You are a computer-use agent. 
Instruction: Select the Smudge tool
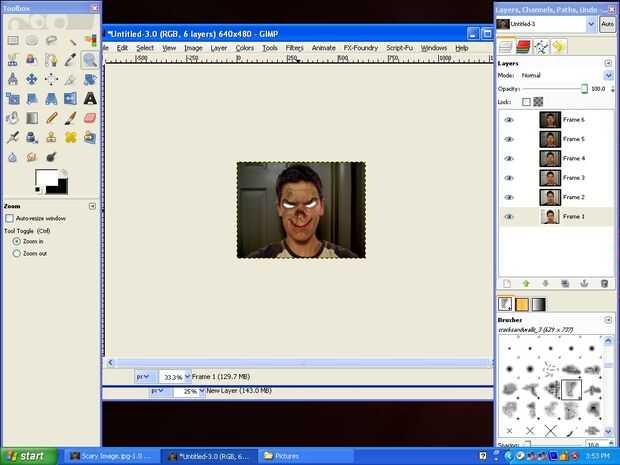click(32, 157)
